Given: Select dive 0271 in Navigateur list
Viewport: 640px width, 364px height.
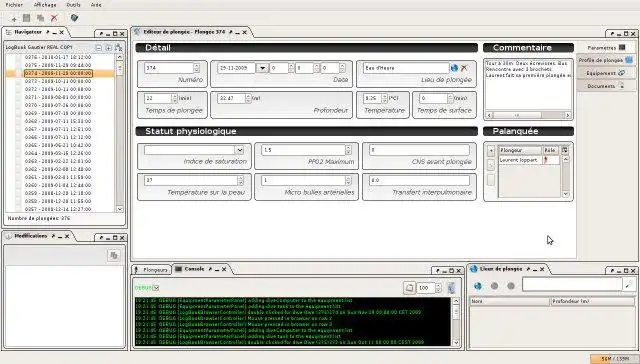Looking at the screenshot, I should click(58, 98).
